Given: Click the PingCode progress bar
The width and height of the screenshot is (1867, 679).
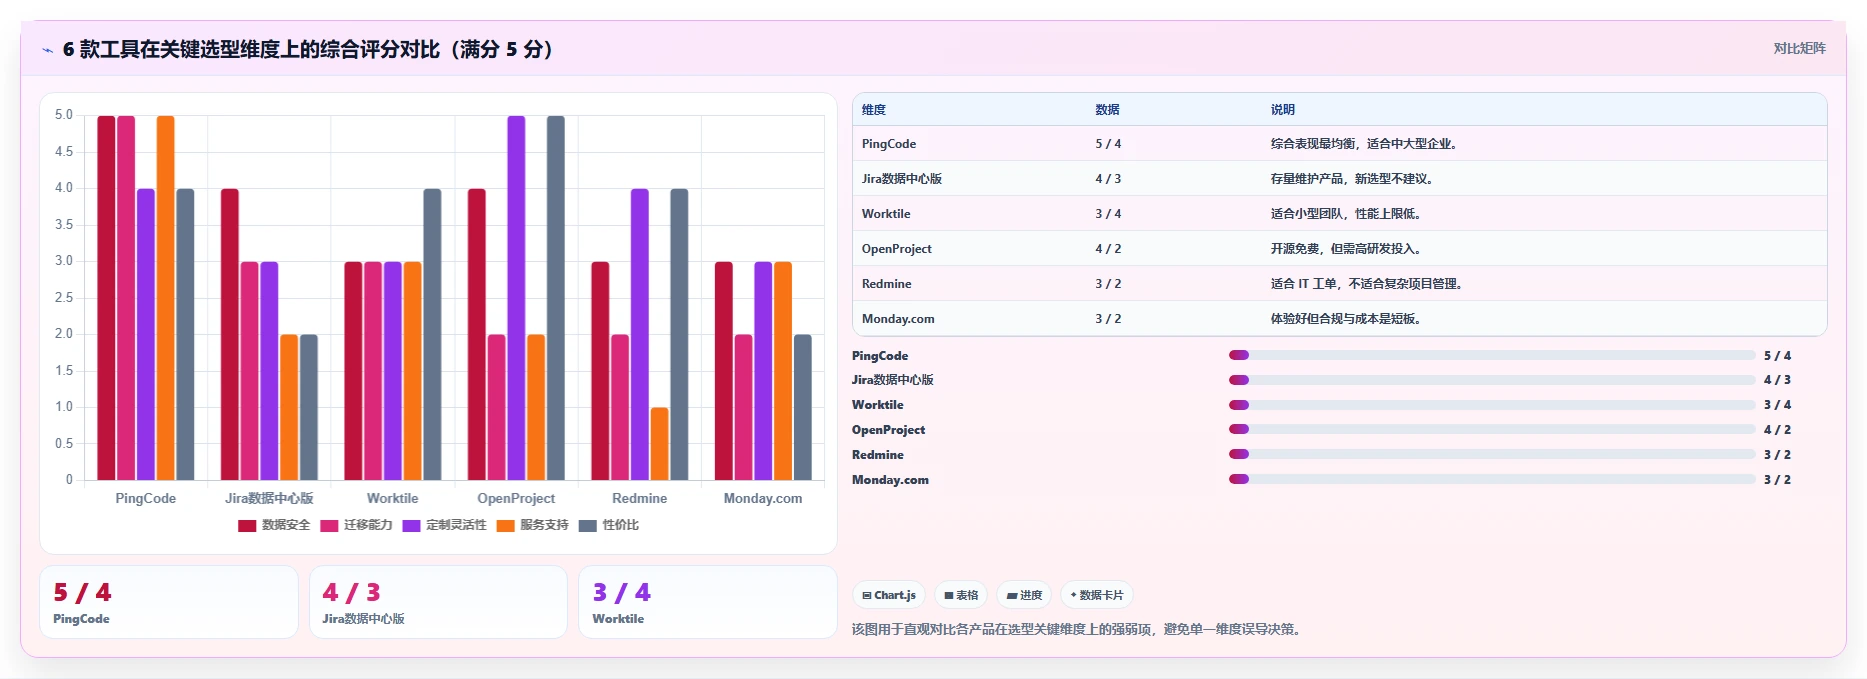Looking at the screenshot, I should (1492, 355).
